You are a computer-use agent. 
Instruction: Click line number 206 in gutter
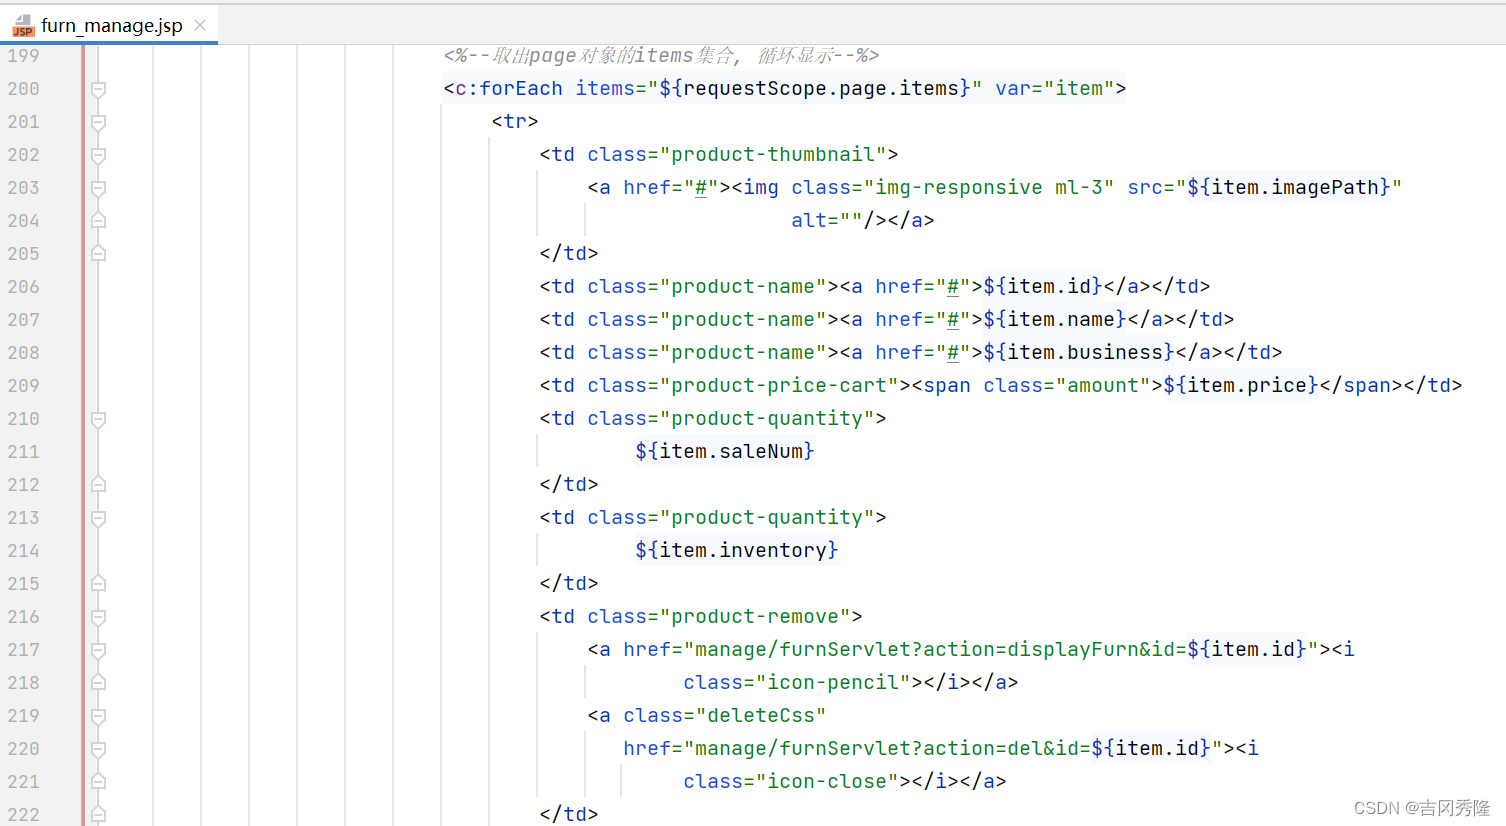coord(23,287)
